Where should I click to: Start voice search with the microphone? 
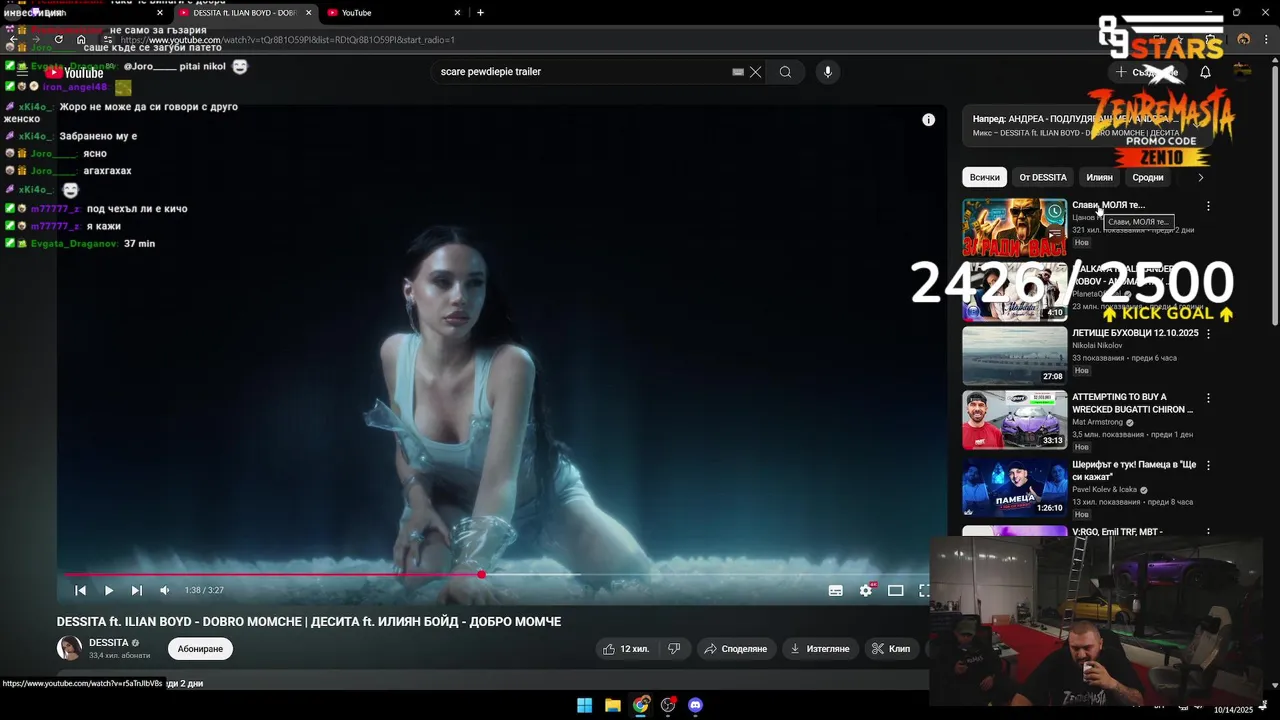pyautogui.click(x=827, y=72)
